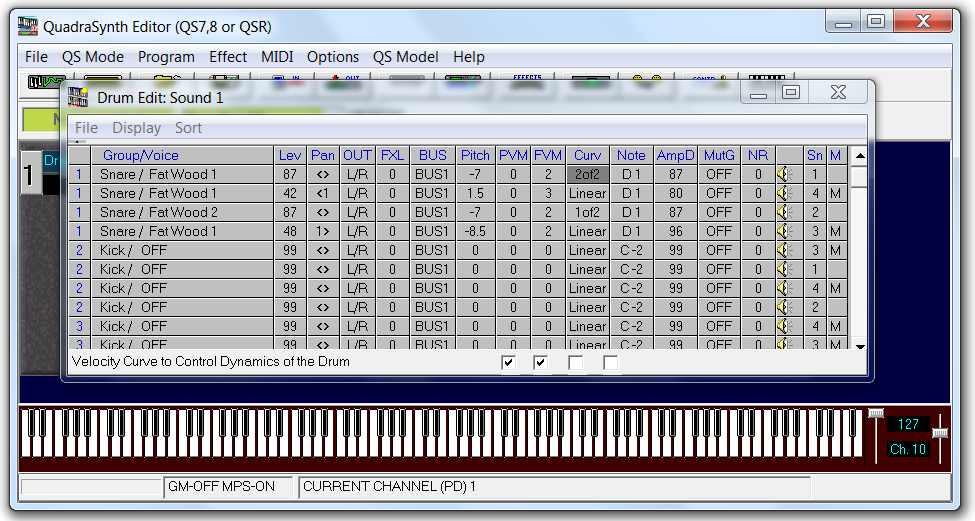975x521 pixels.
Task: Click speaker icon in first Snare FatWood 1 row
Action: 785,175
